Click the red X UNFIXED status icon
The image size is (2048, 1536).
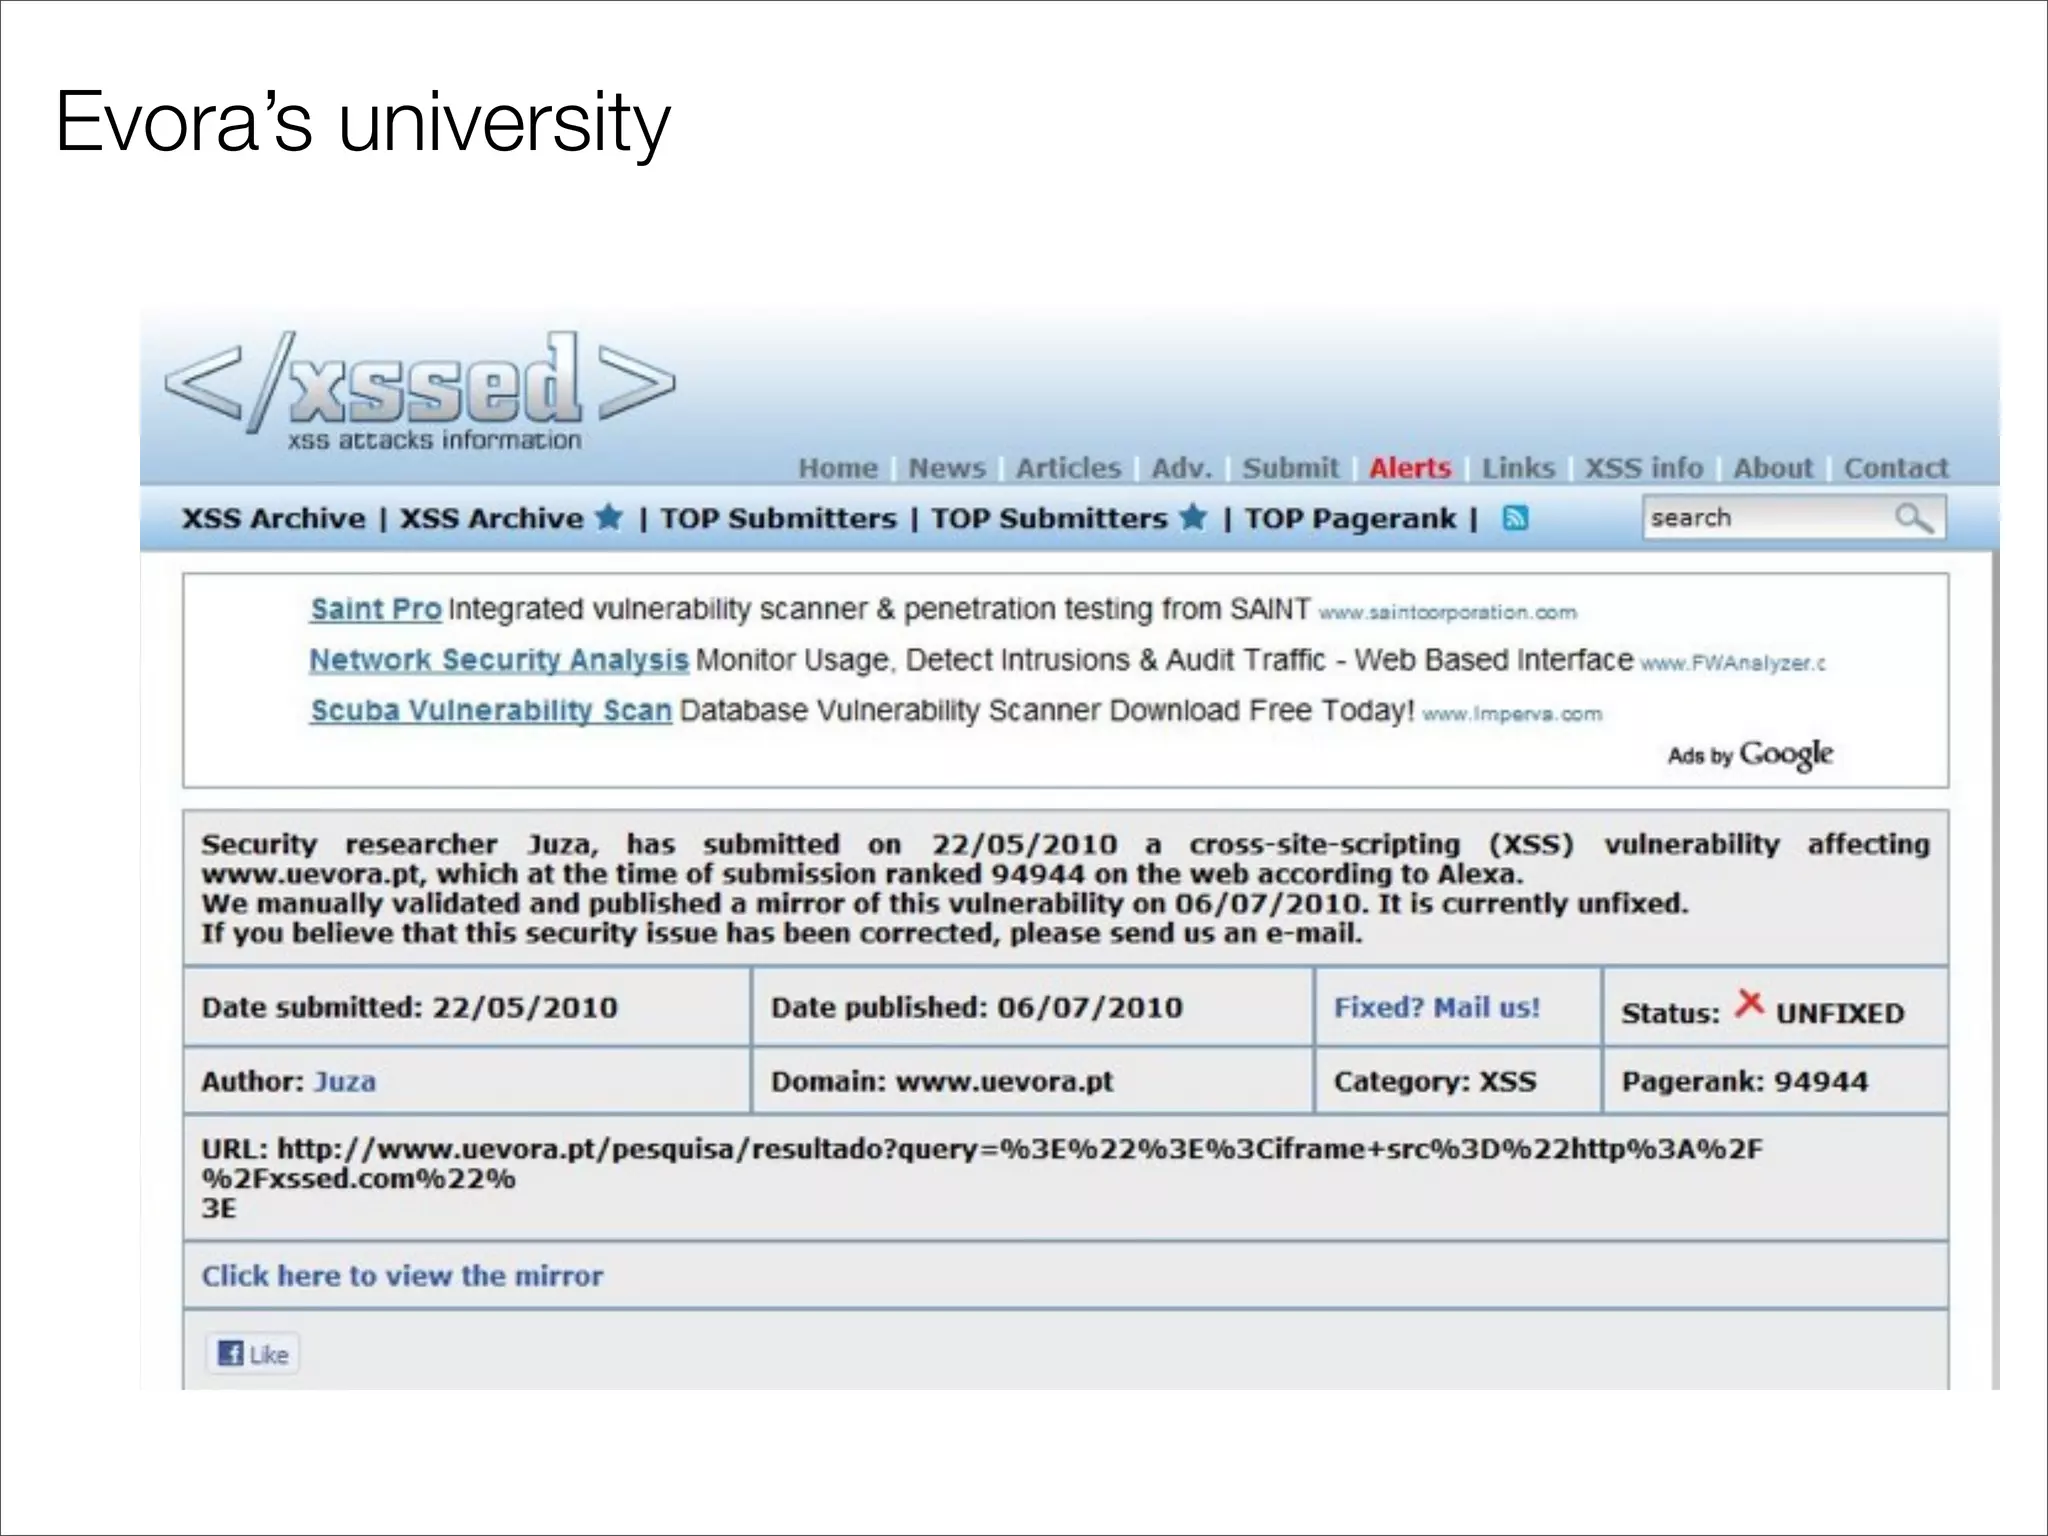click(1748, 1004)
